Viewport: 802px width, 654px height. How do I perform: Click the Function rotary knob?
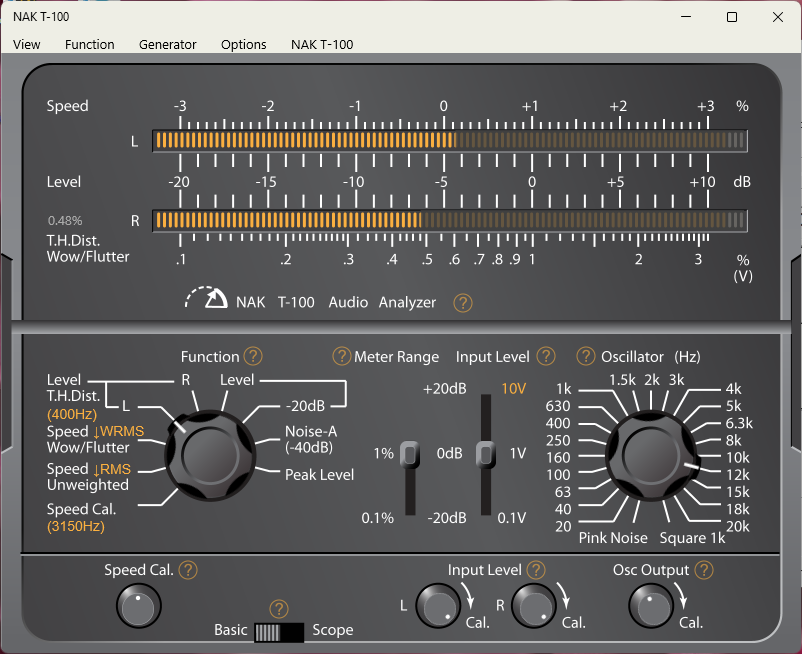pyautogui.click(x=210, y=455)
